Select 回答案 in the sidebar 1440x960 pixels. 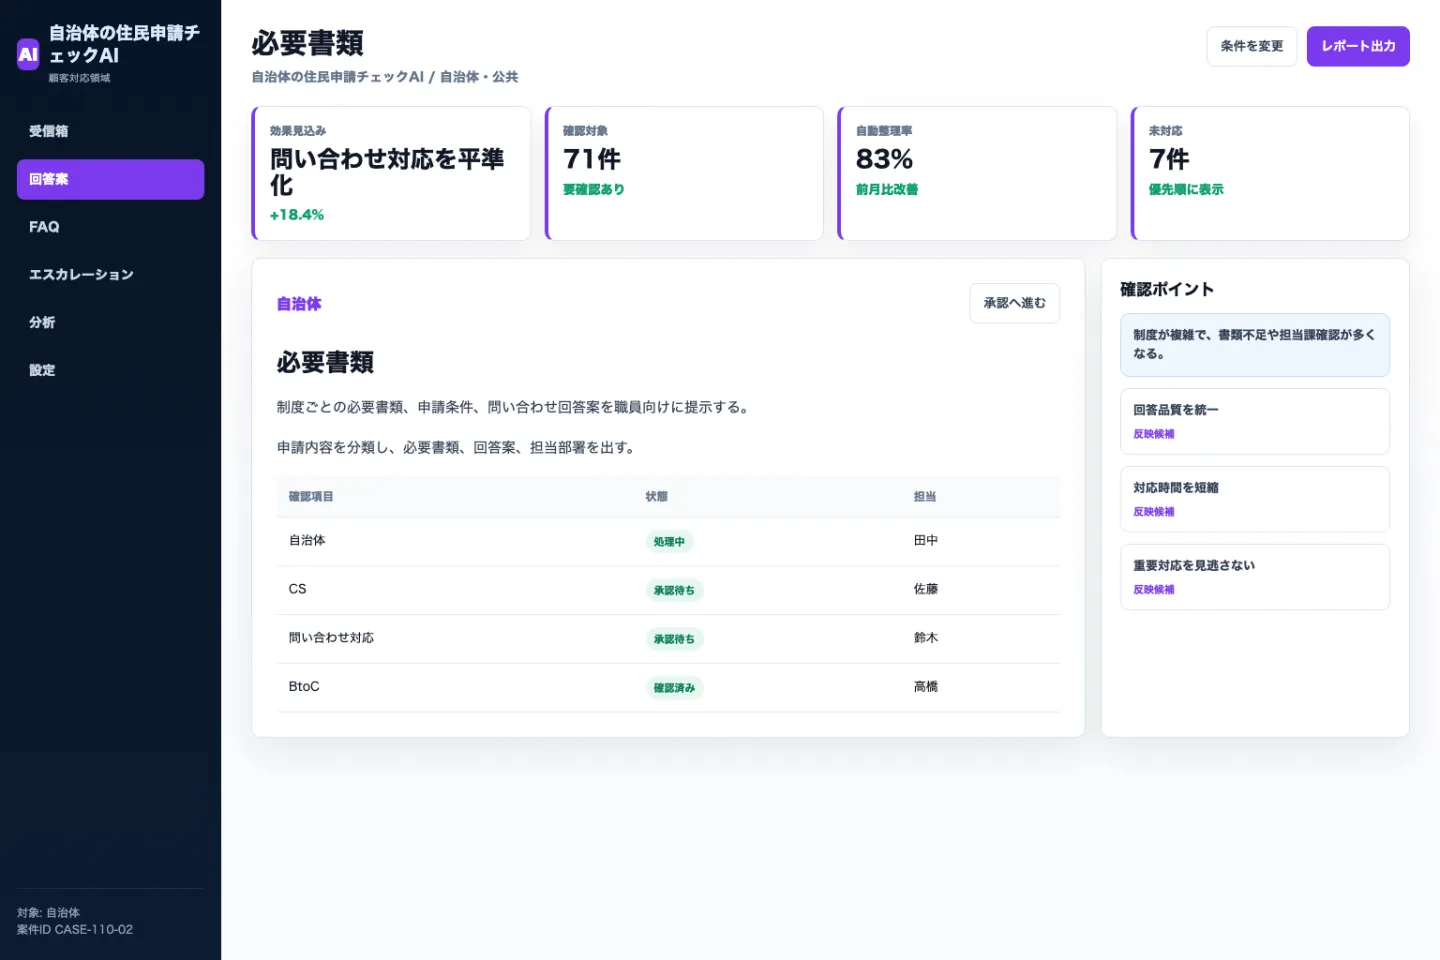tap(110, 179)
